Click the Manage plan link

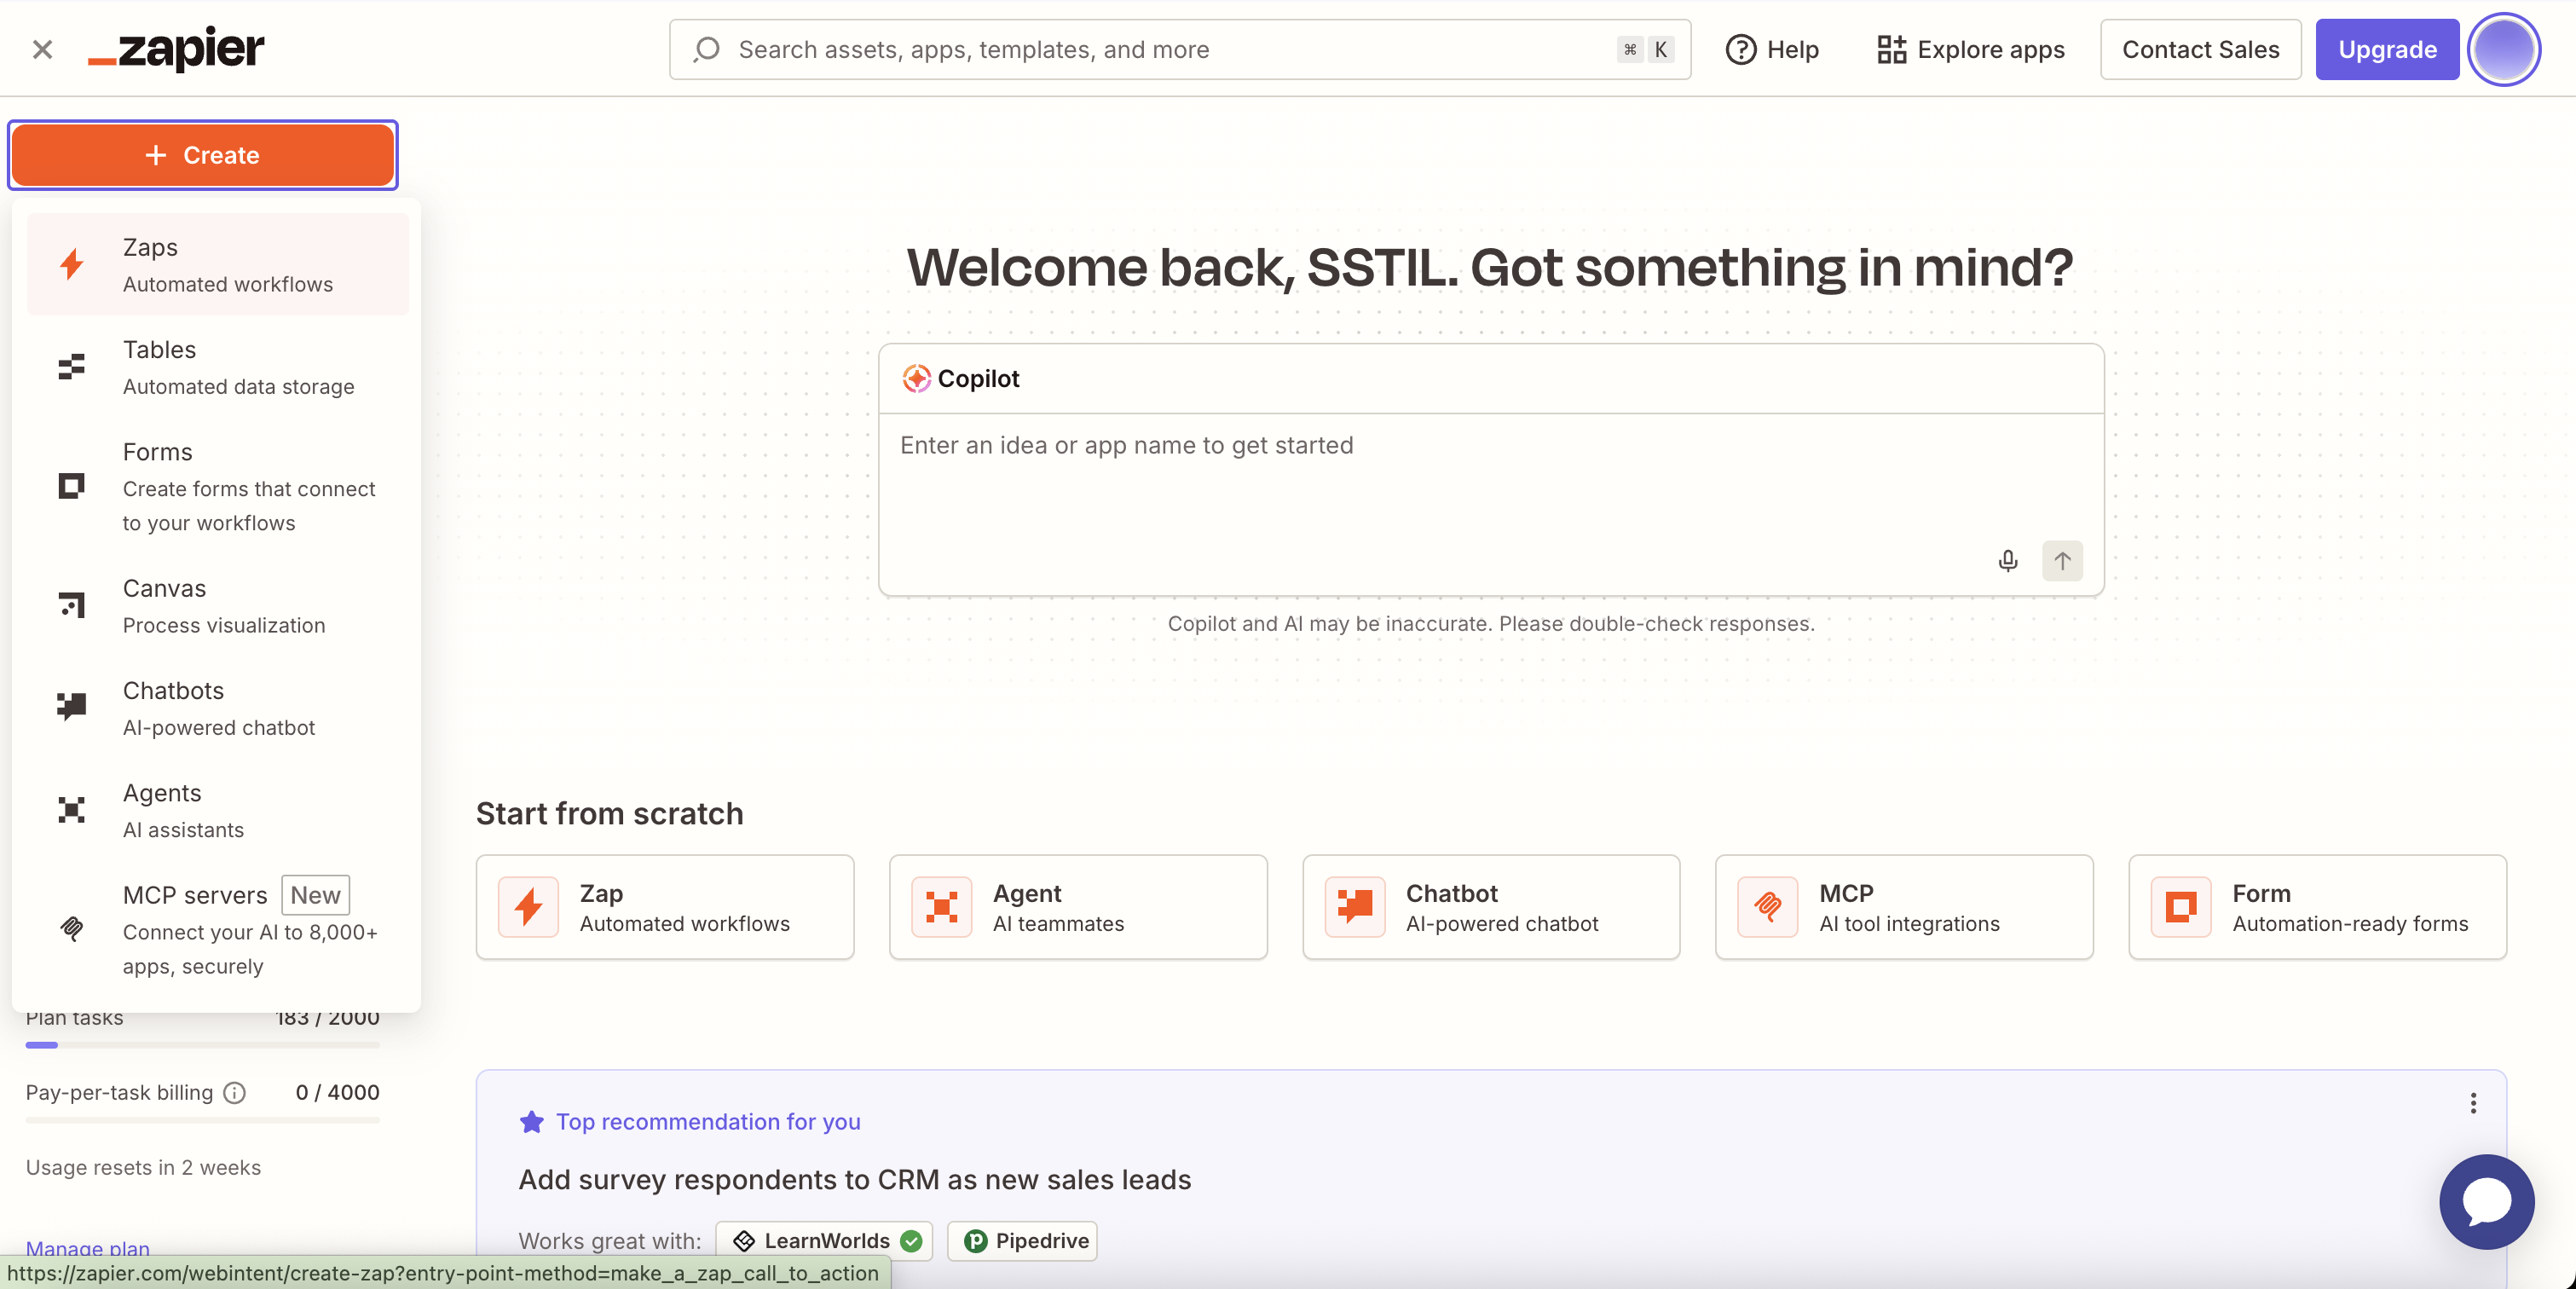coord(88,1247)
